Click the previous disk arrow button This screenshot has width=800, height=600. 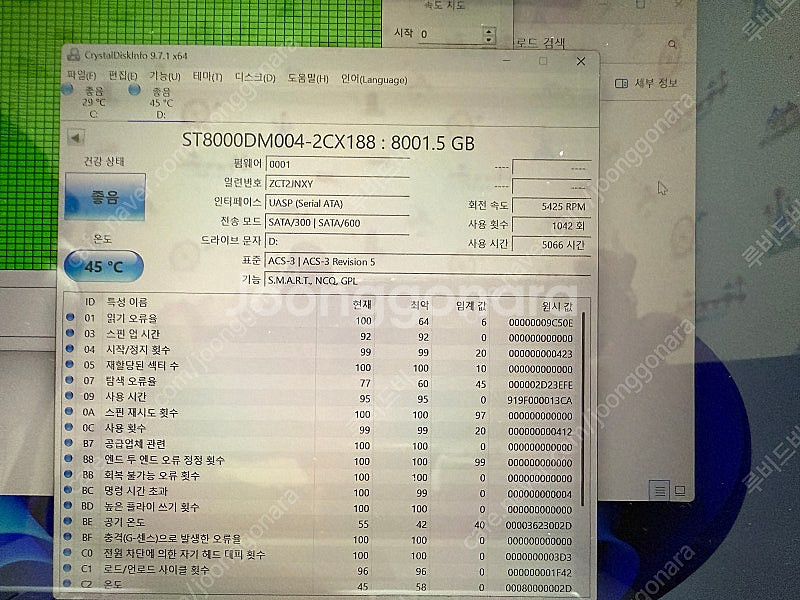[76, 137]
